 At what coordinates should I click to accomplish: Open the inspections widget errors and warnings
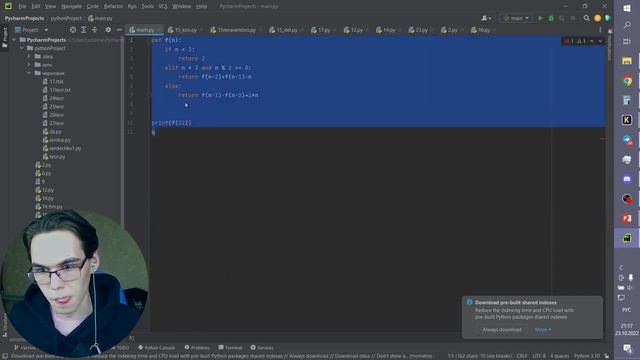tap(576, 41)
